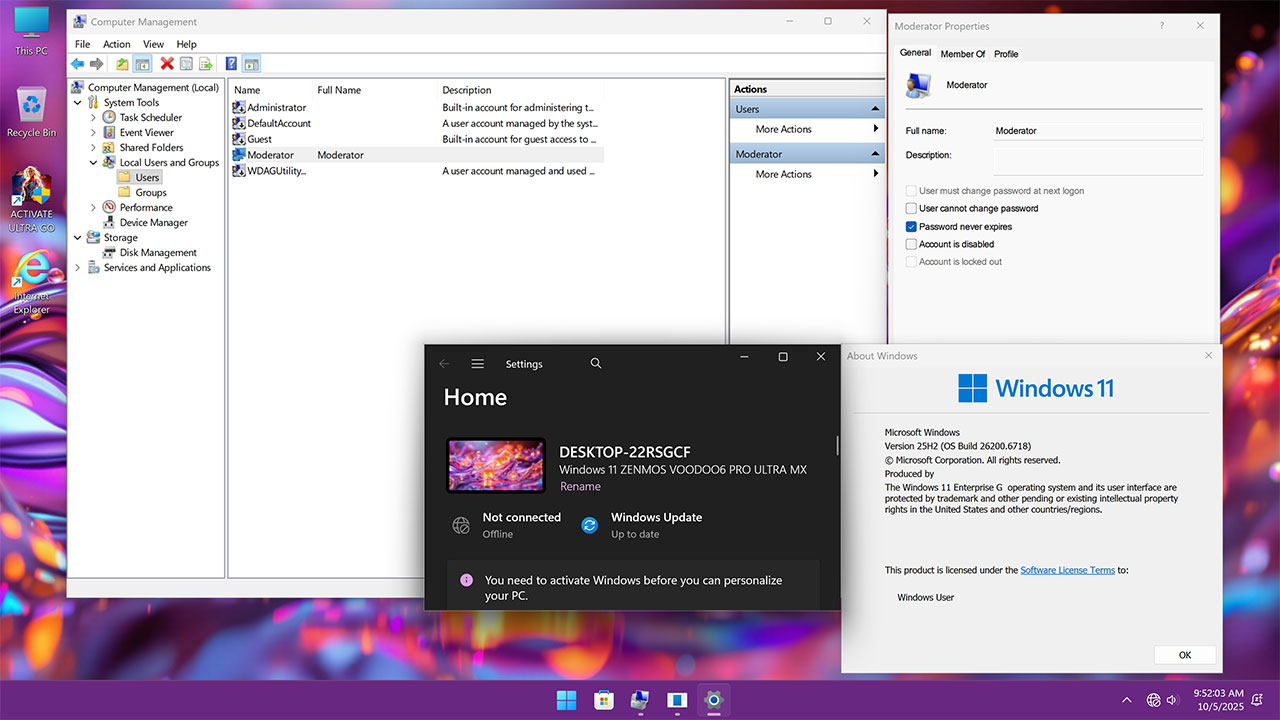Open the File menu in Computer Management
The width and height of the screenshot is (1280, 720).
tap(82, 44)
